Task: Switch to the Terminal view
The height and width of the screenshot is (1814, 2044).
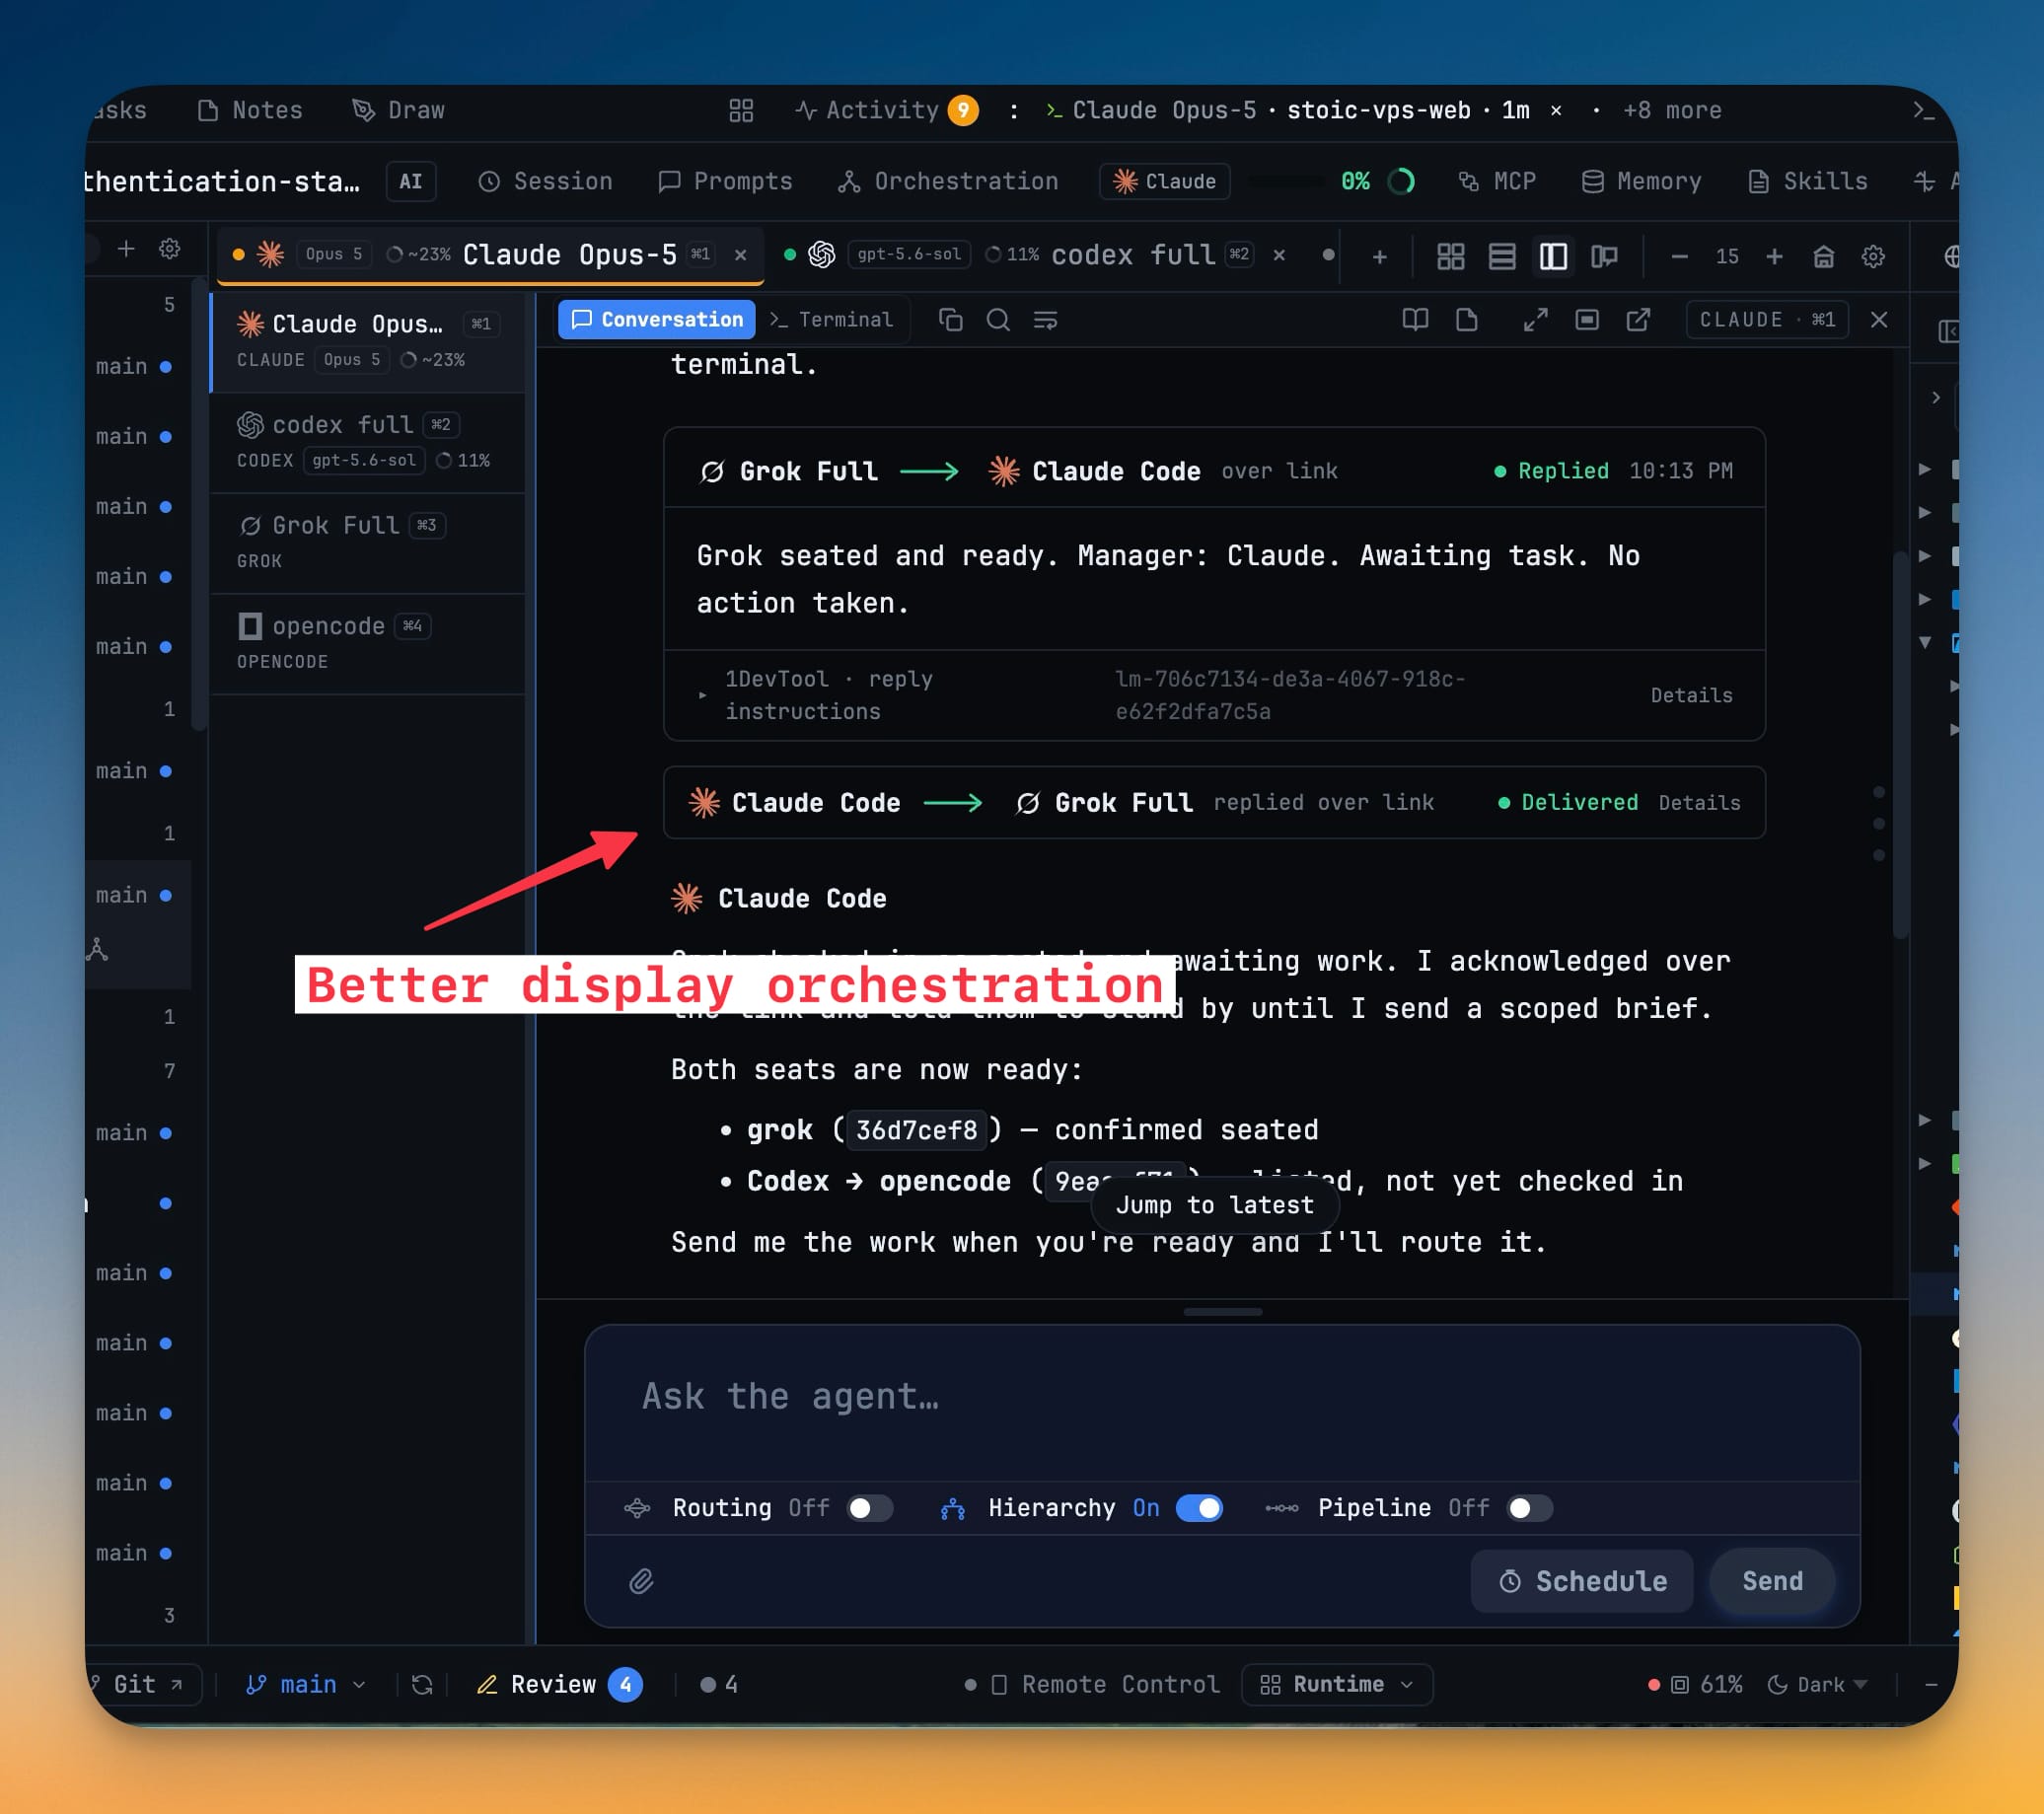Action: coord(832,319)
